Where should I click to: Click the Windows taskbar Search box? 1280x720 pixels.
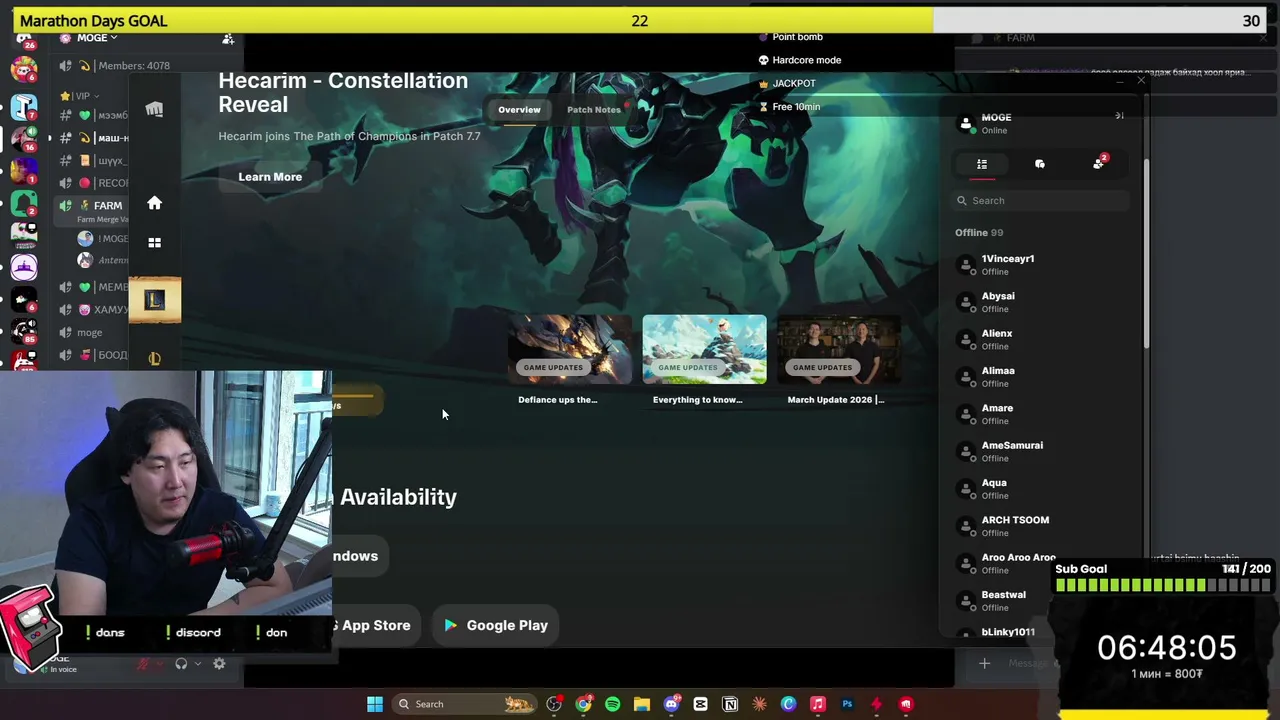coord(463,704)
